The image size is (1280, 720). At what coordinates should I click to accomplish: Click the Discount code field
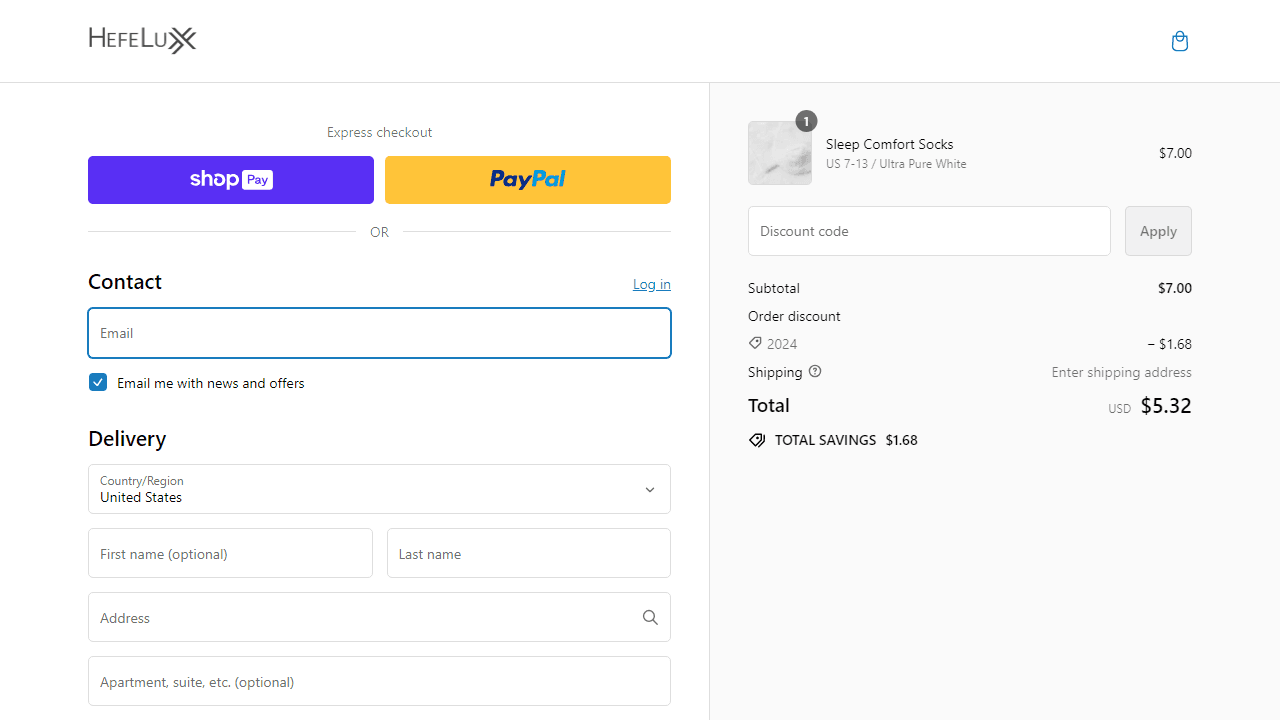point(929,231)
